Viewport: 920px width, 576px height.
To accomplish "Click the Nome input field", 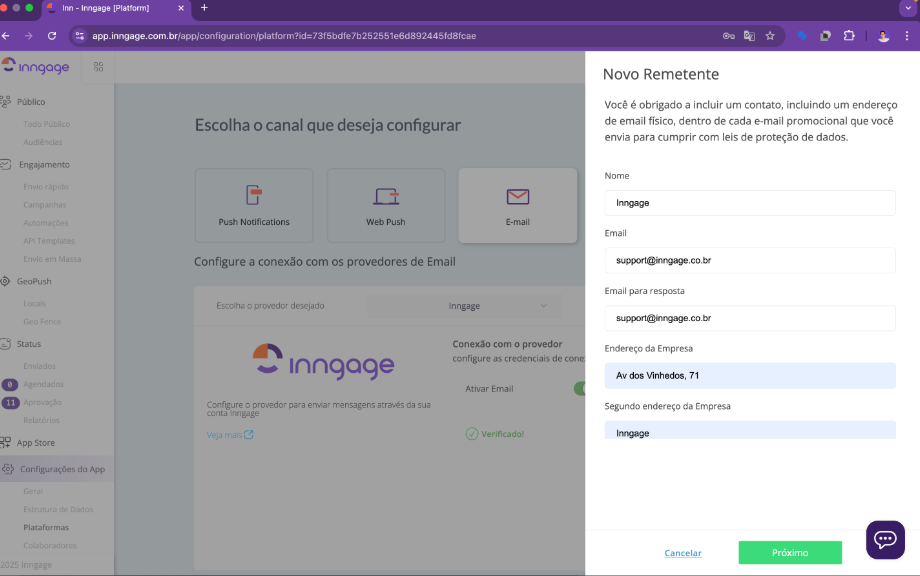I will (750, 203).
